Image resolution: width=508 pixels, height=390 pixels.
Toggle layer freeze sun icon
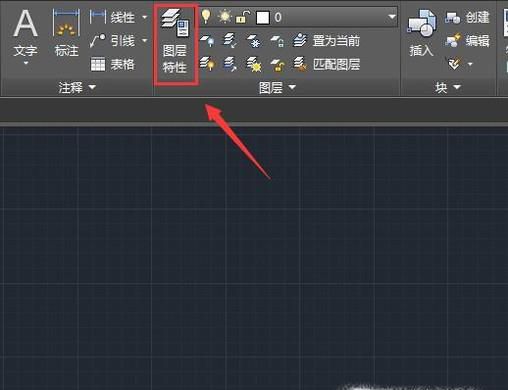(224, 16)
